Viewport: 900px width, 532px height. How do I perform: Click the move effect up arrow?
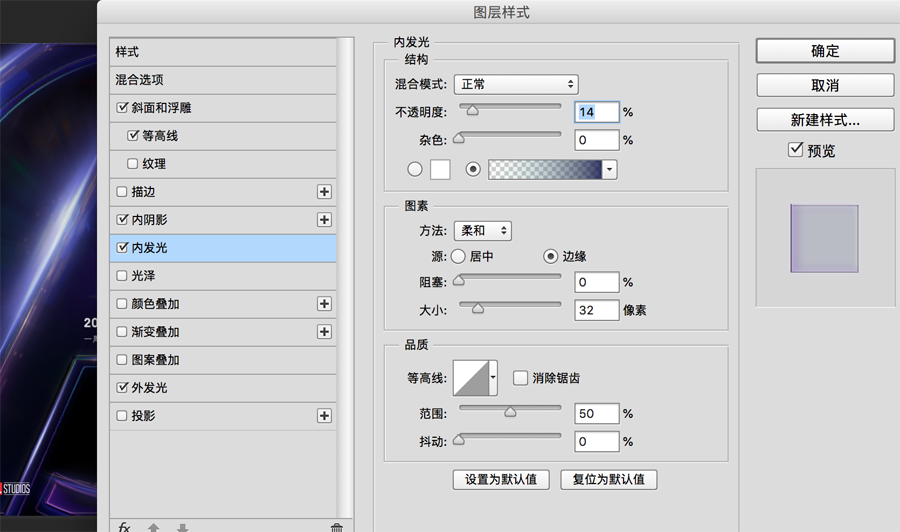click(153, 527)
